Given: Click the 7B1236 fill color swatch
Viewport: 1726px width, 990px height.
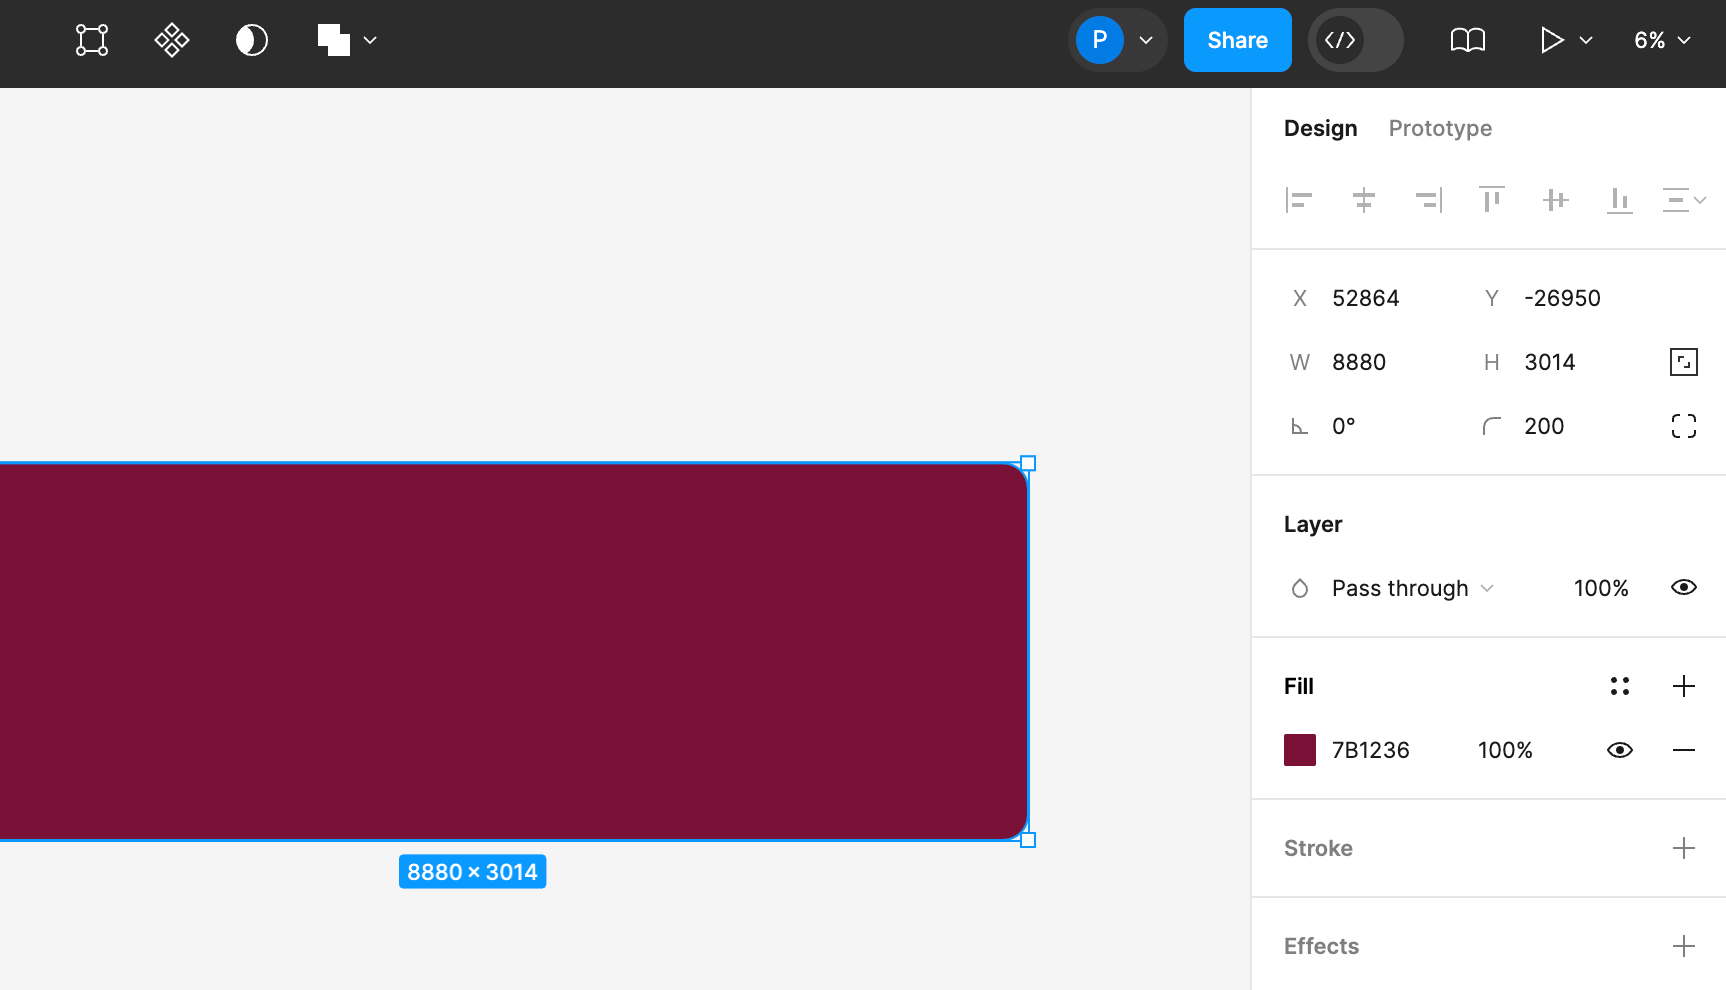Looking at the screenshot, I should [x=1300, y=750].
